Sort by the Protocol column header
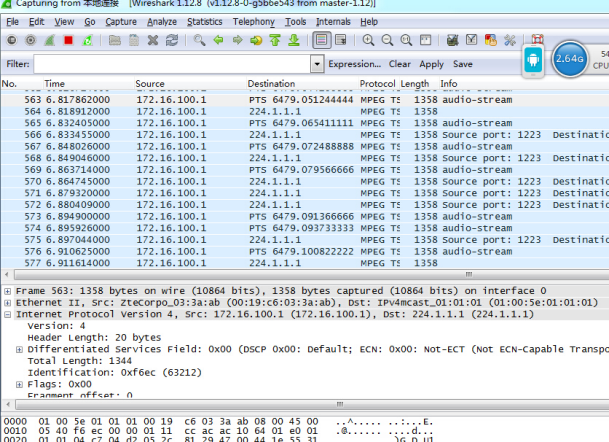Image resolution: width=609 pixels, height=442 pixels. click(x=377, y=84)
